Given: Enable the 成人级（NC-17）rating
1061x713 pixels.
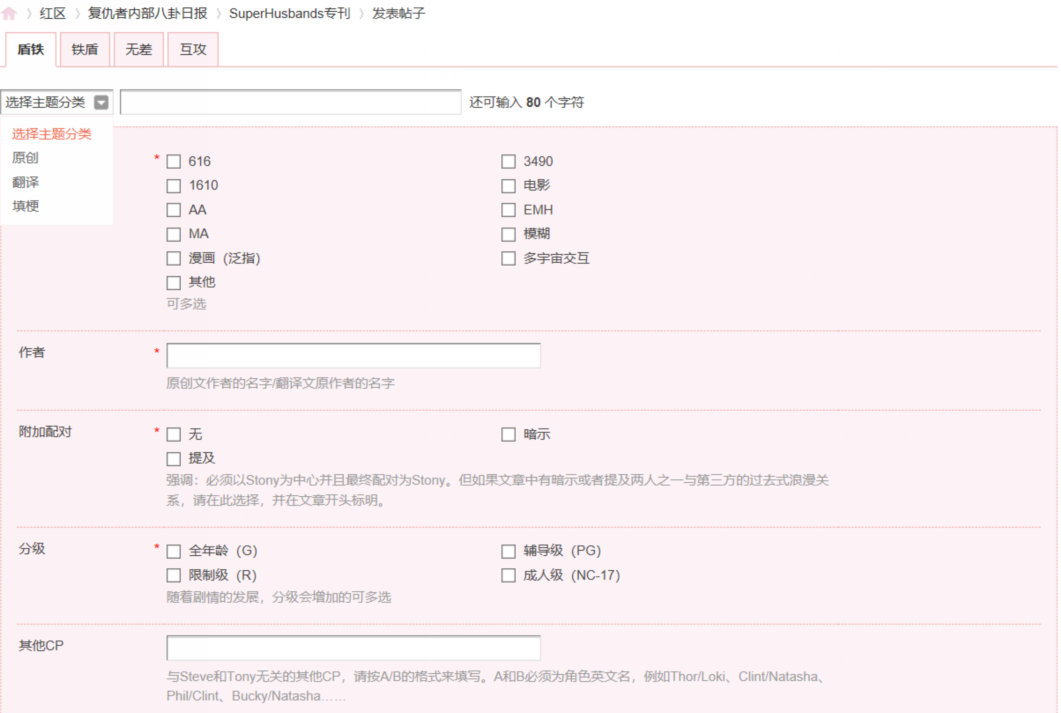Looking at the screenshot, I should [x=508, y=575].
